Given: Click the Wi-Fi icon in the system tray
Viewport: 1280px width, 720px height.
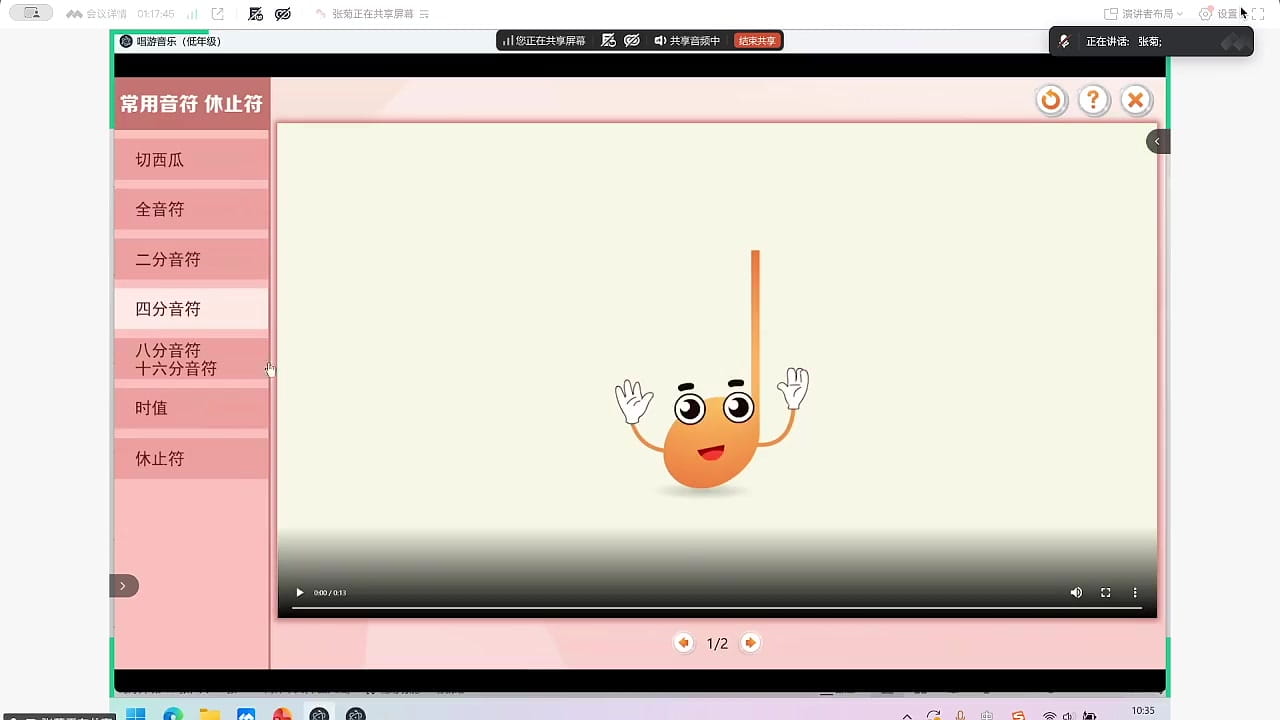Looking at the screenshot, I should (x=1049, y=716).
